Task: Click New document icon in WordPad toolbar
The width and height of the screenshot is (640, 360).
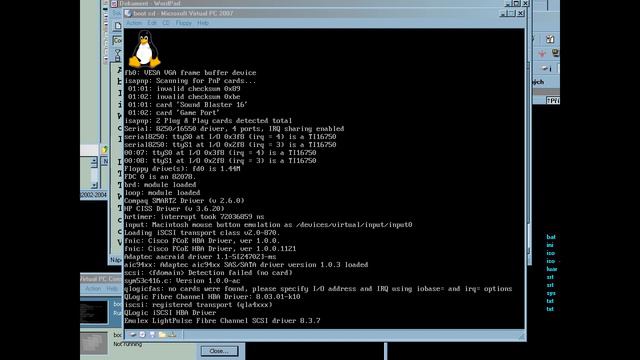Action: (x=118, y=26)
